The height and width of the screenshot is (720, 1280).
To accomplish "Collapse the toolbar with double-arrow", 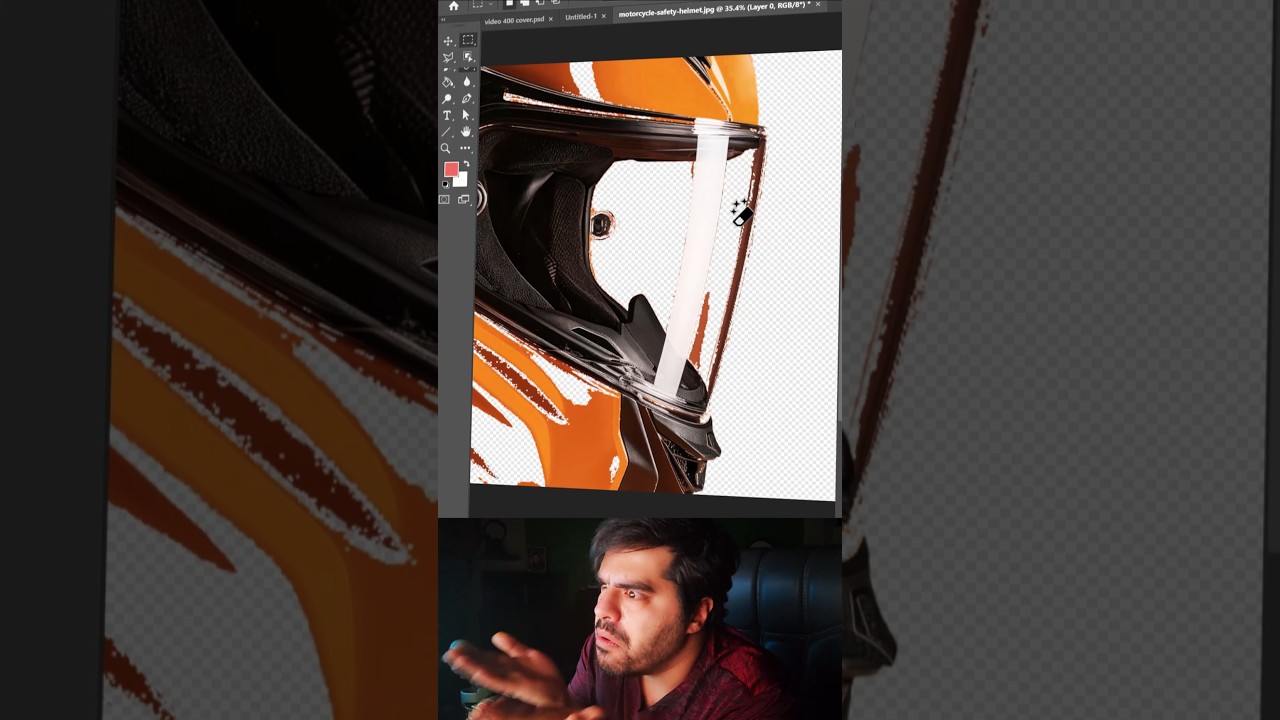I will (443, 20).
